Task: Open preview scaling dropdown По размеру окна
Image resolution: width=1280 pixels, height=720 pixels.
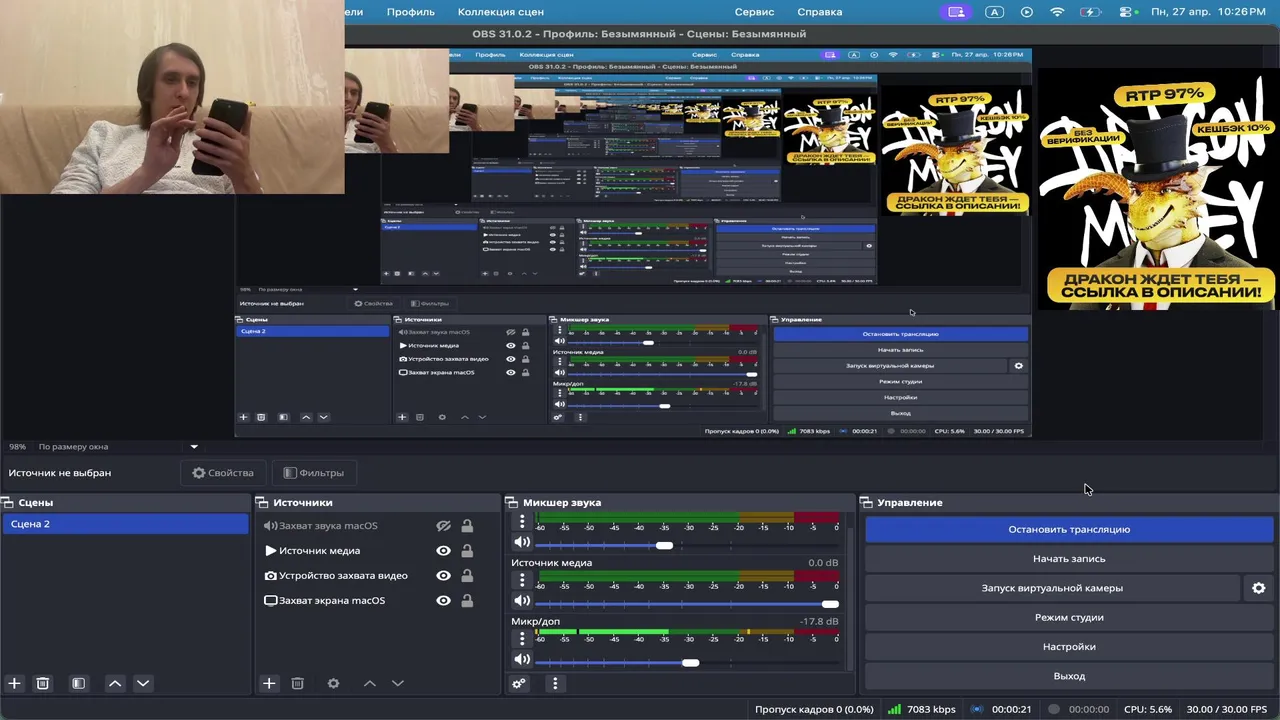Action: [116, 447]
